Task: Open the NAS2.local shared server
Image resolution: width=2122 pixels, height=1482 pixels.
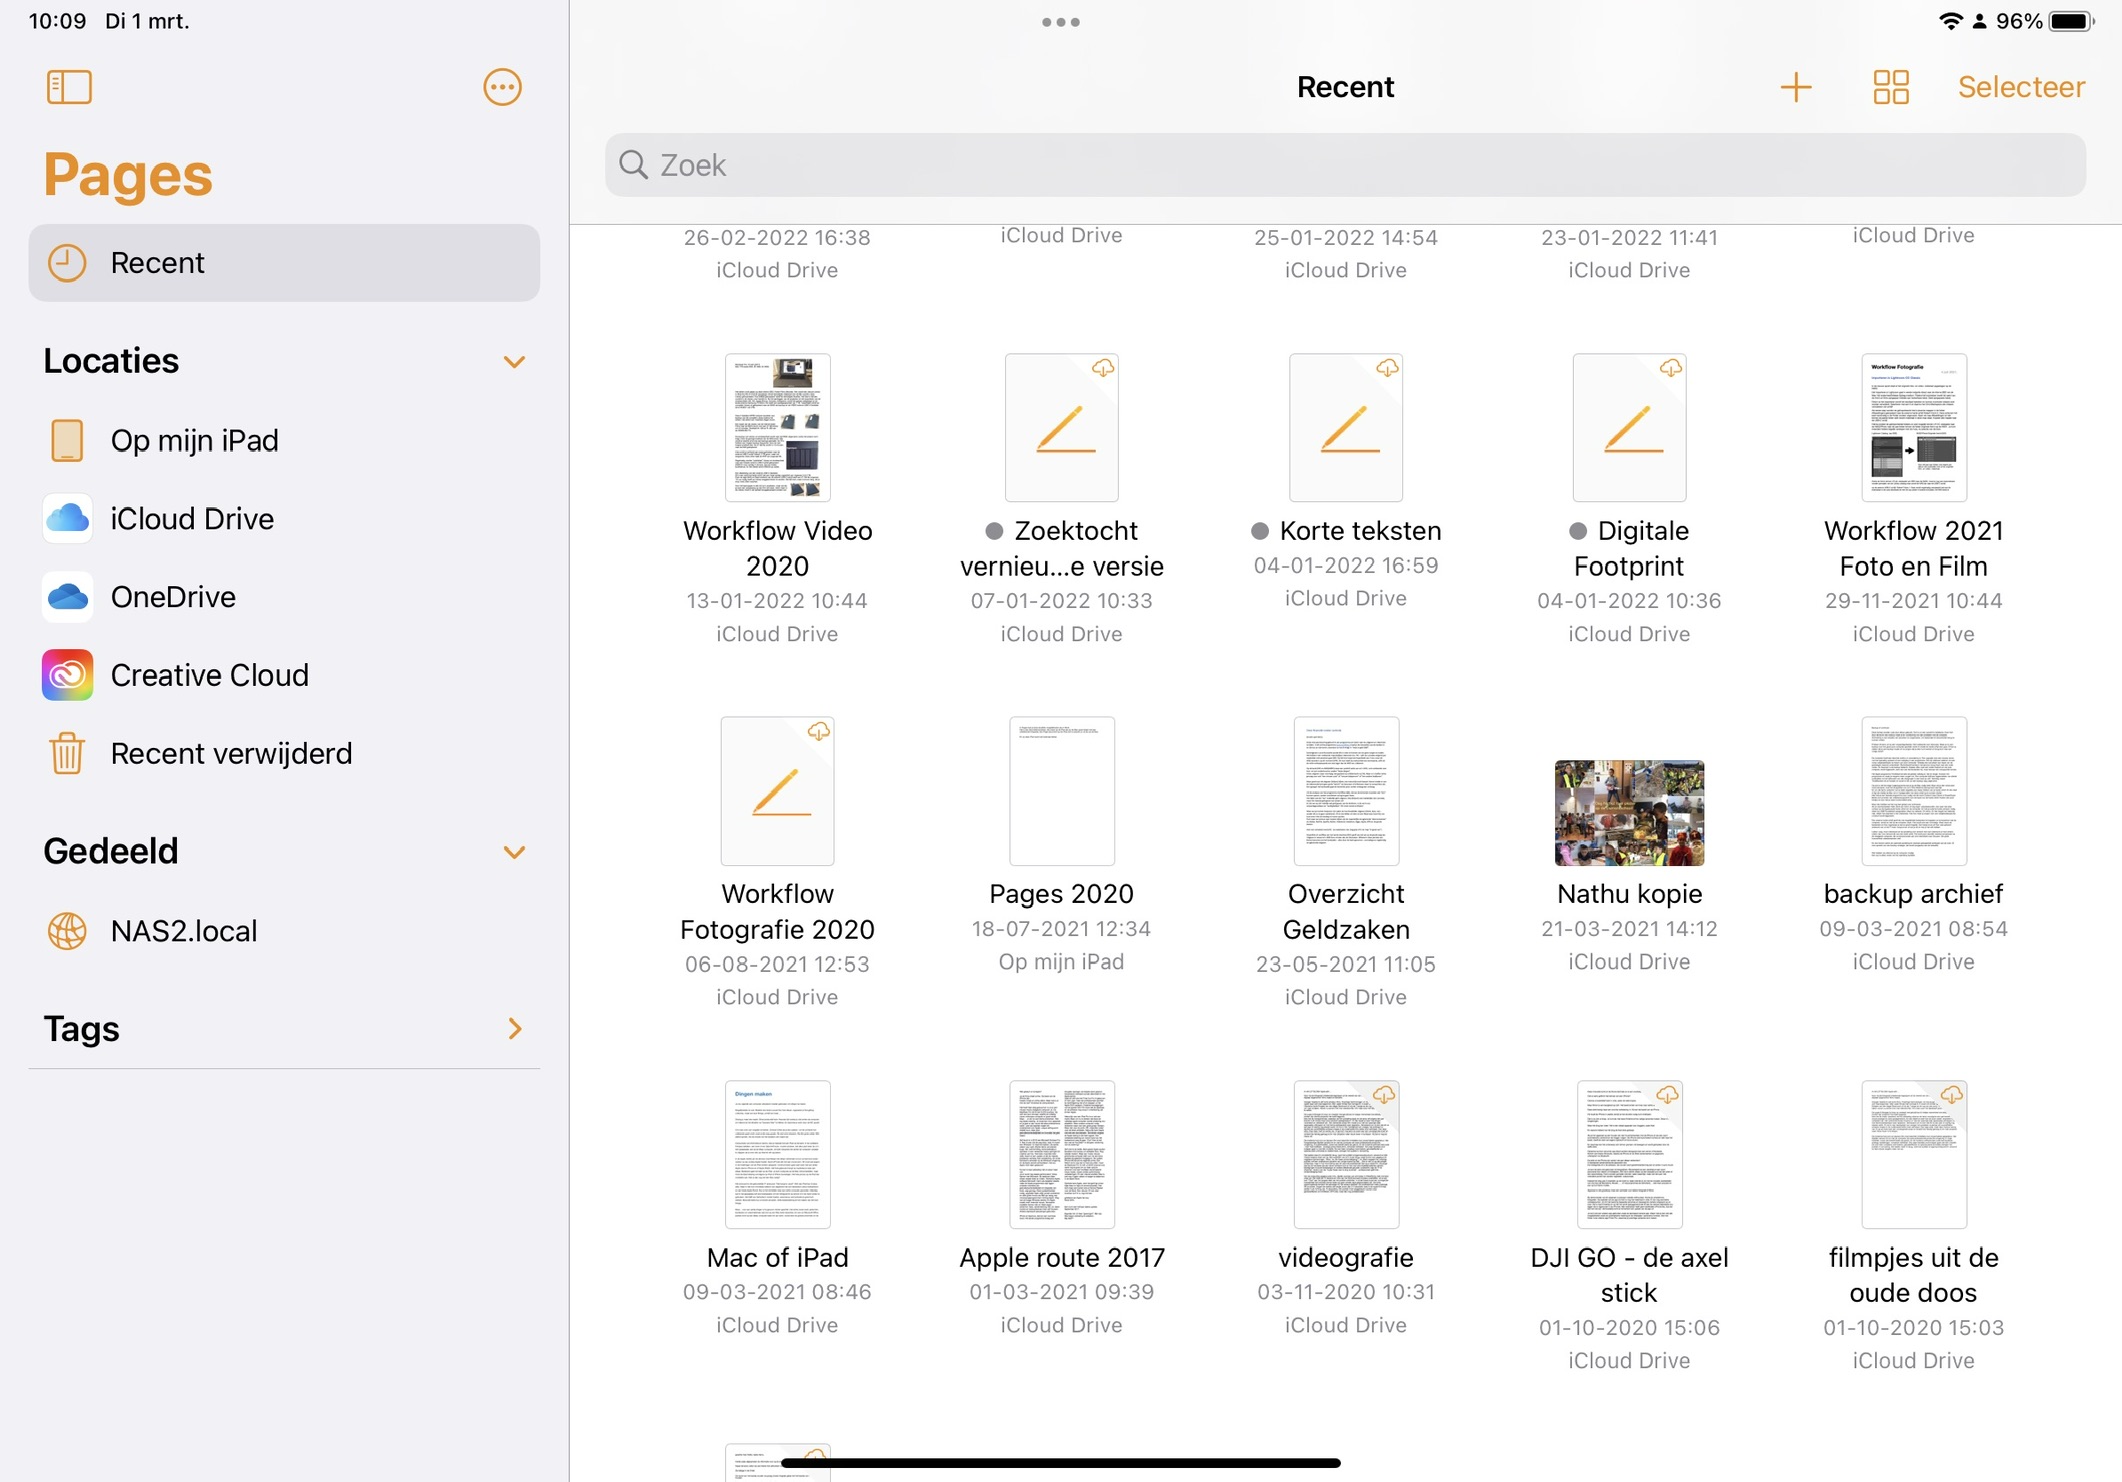Action: (183, 931)
